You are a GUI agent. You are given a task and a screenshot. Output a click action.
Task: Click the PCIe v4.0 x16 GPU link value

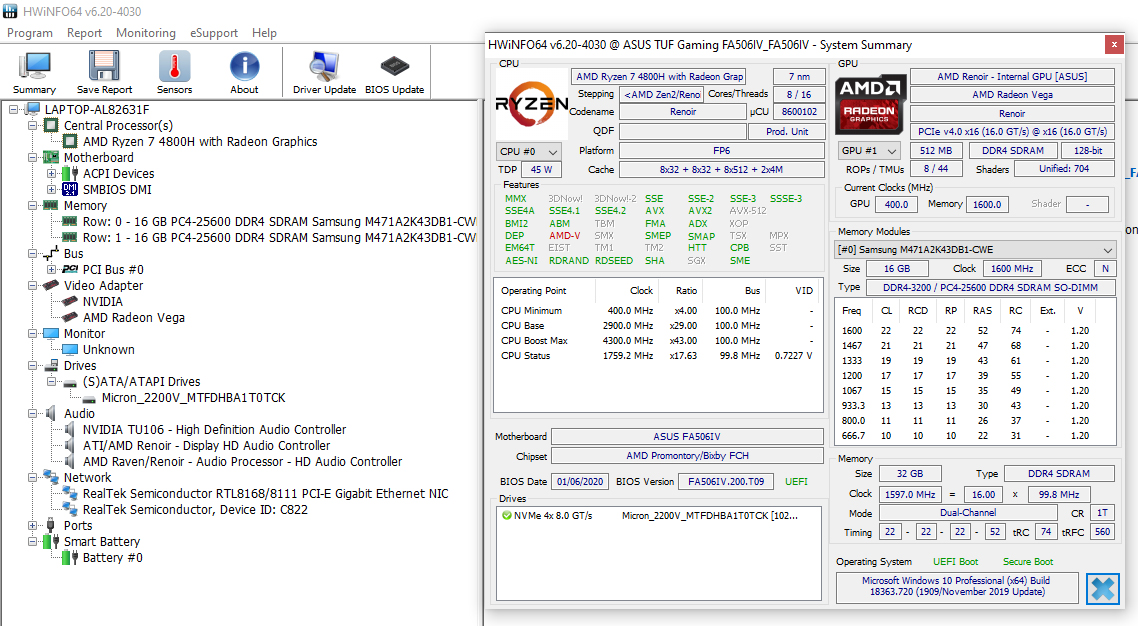1012,131
